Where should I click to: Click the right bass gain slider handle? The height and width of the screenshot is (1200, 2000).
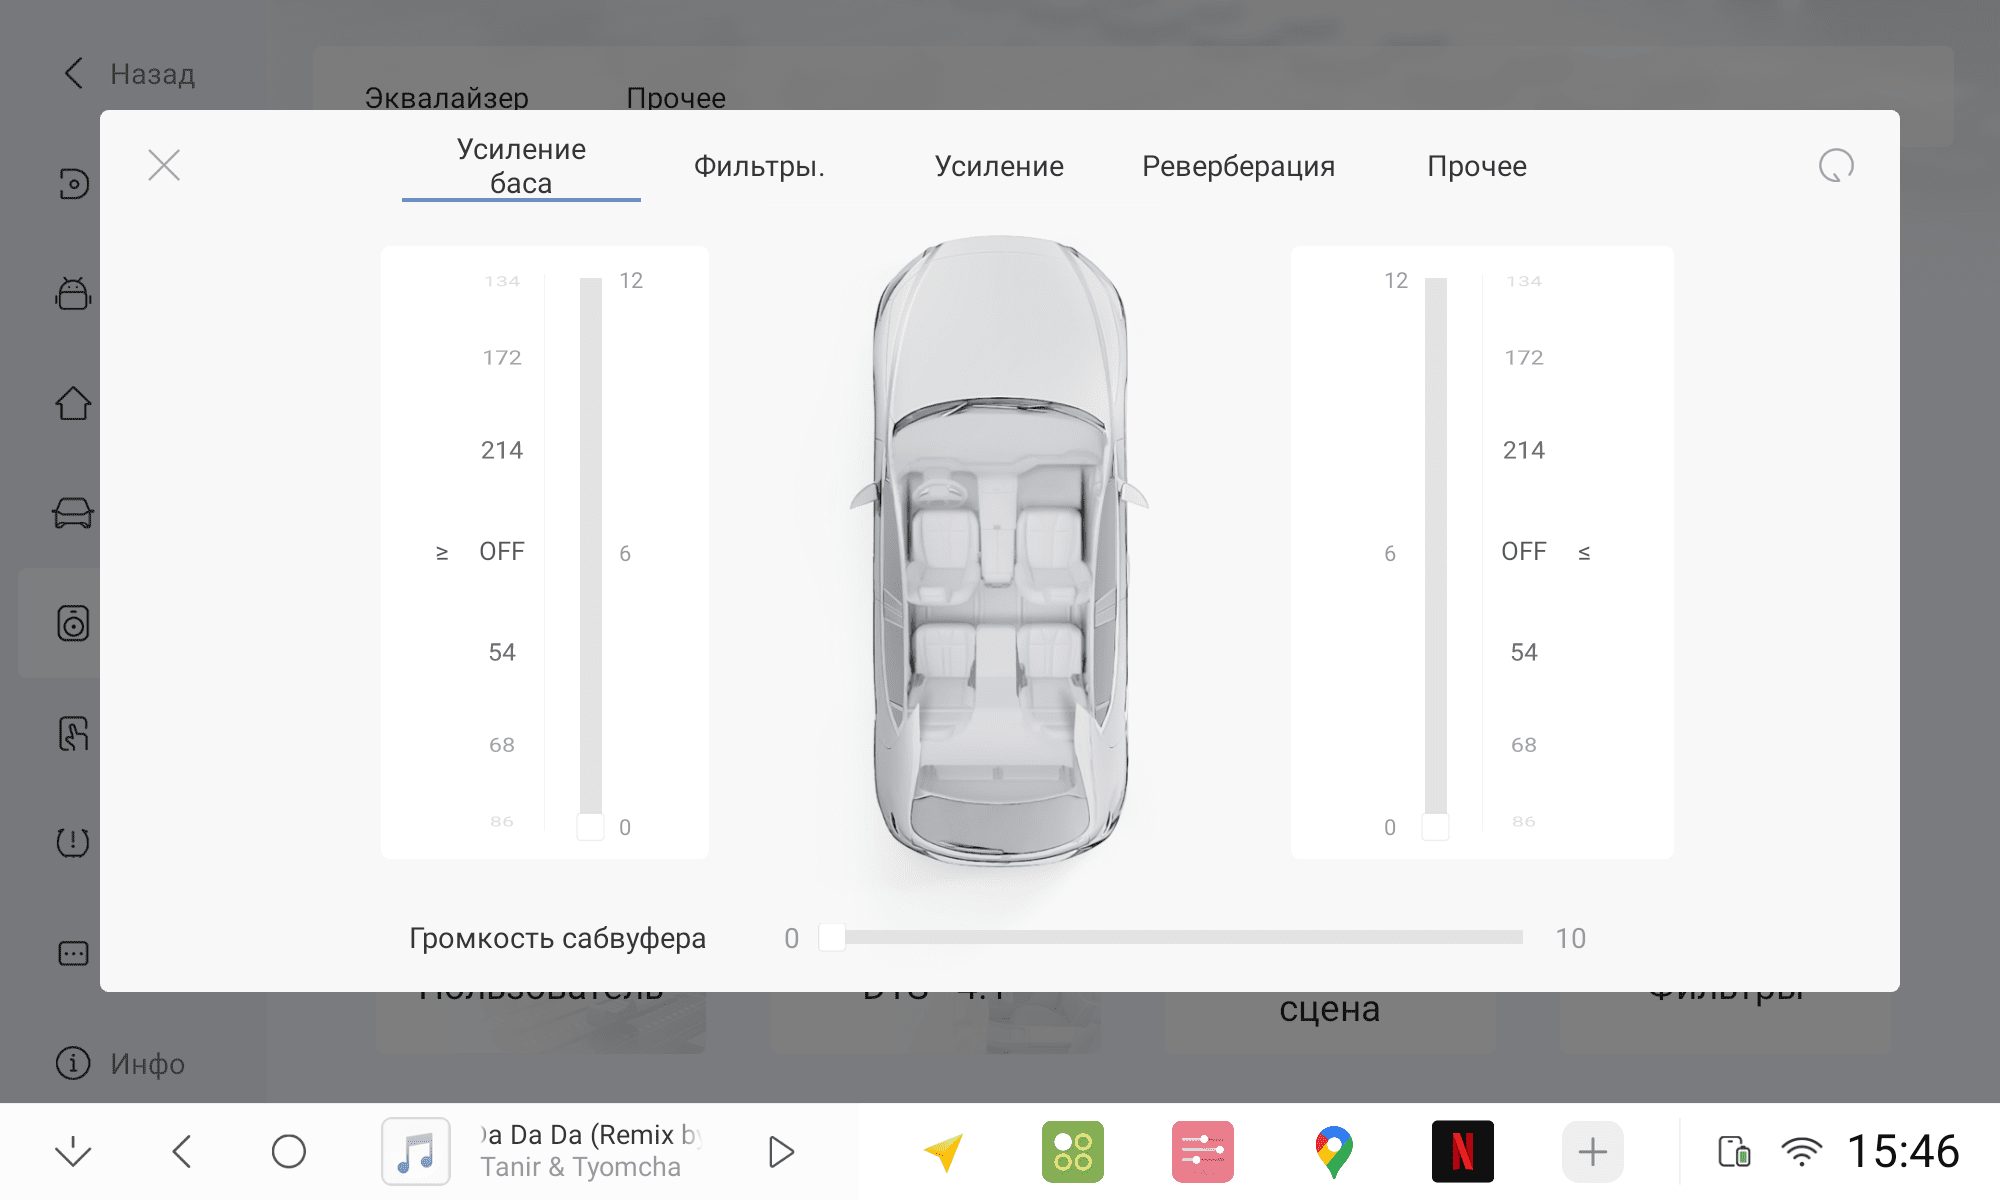click(1436, 826)
